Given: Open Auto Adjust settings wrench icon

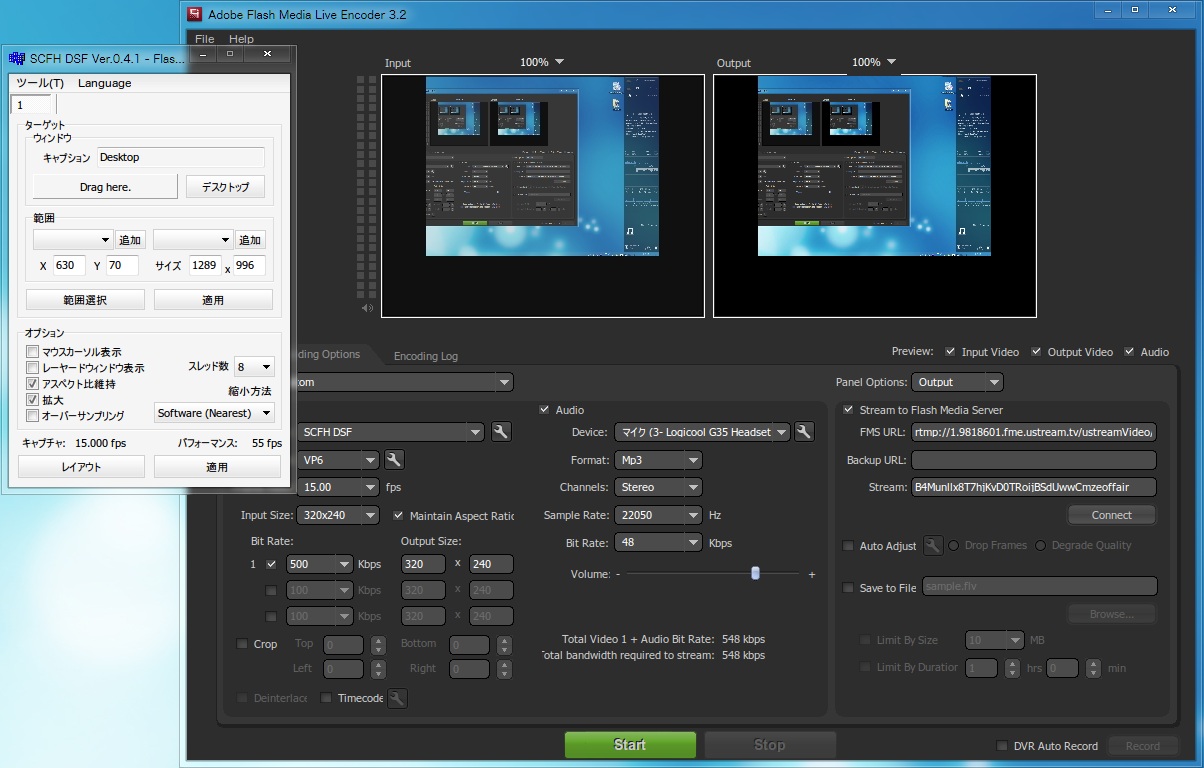Looking at the screenshot, I should click(932, 546).
